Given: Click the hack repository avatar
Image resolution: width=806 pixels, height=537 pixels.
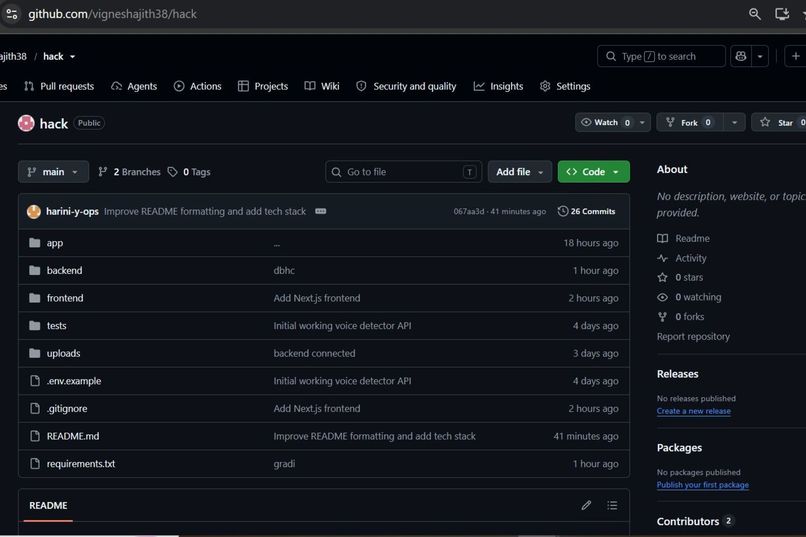Looking at the screenshot, I should [x=26, y=123].
